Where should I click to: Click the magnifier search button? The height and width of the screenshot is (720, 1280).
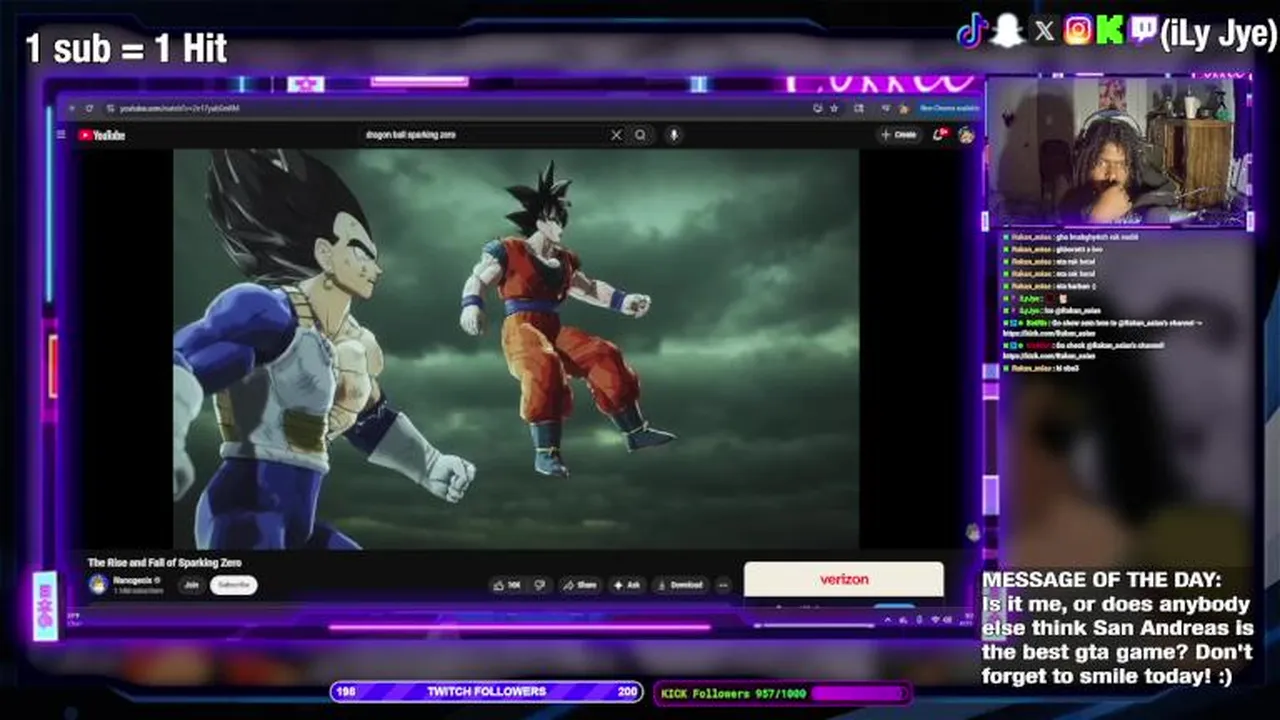click(641, 135)
